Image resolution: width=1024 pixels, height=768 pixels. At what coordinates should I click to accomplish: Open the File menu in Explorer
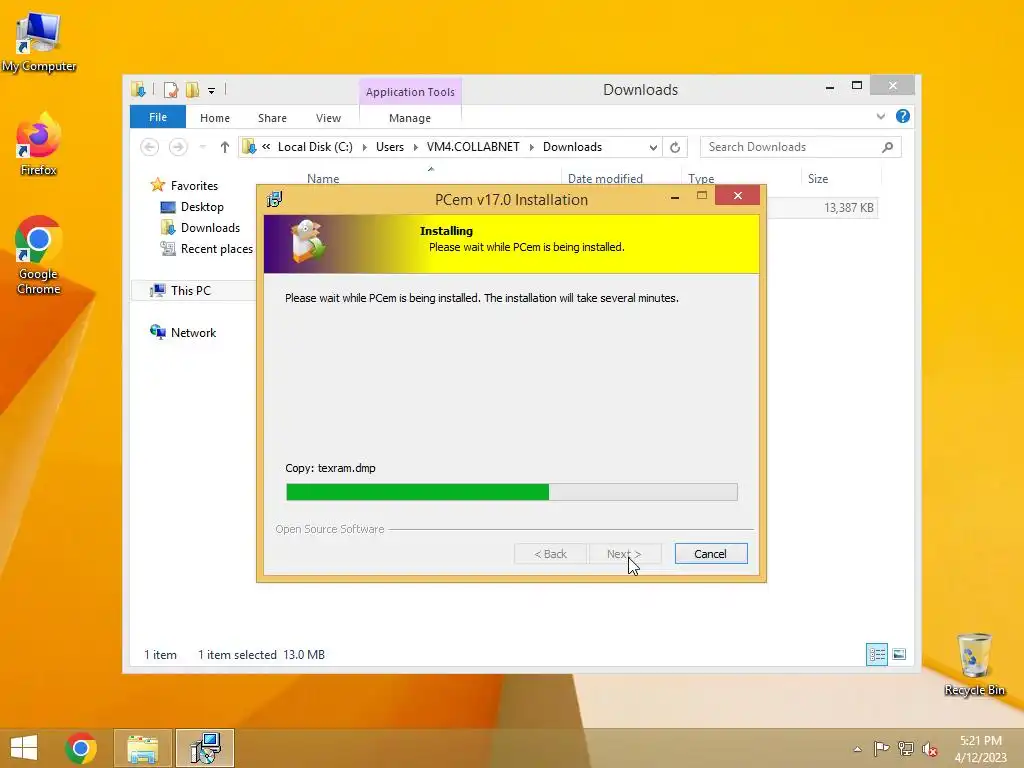point(158,118)
